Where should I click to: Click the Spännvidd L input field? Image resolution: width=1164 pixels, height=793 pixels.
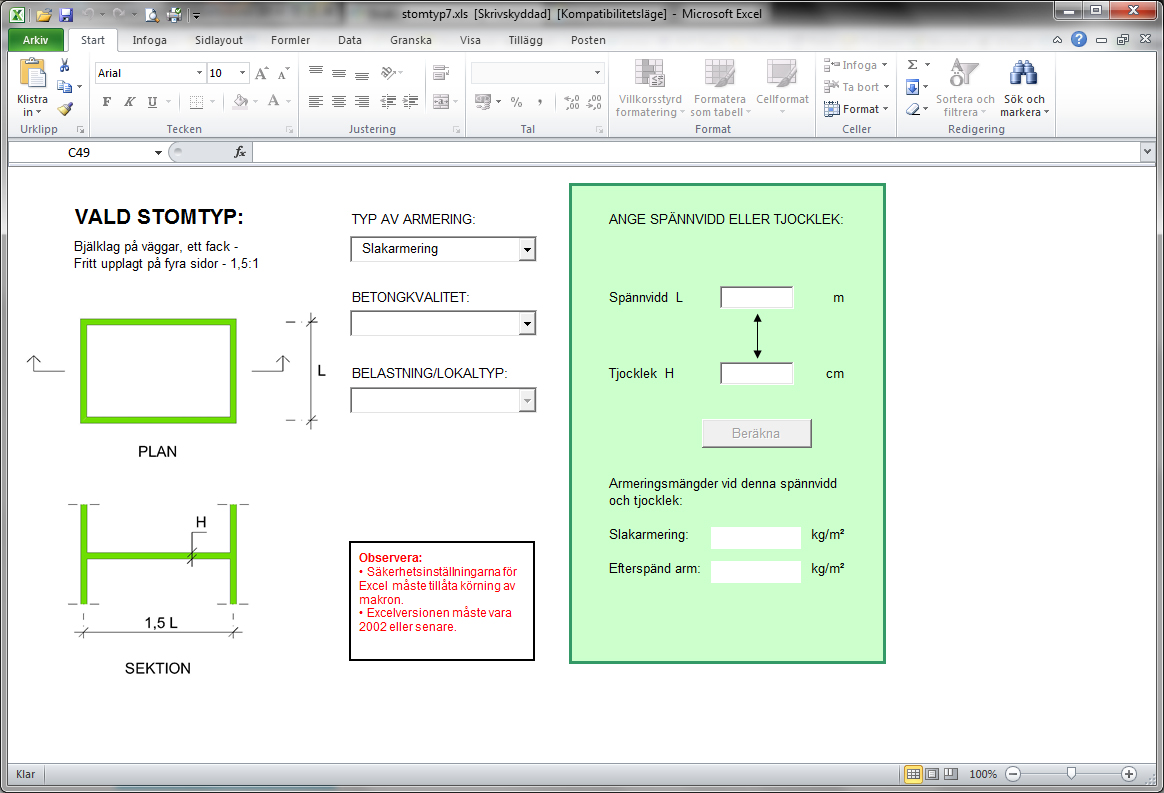[x=756, y=298]
